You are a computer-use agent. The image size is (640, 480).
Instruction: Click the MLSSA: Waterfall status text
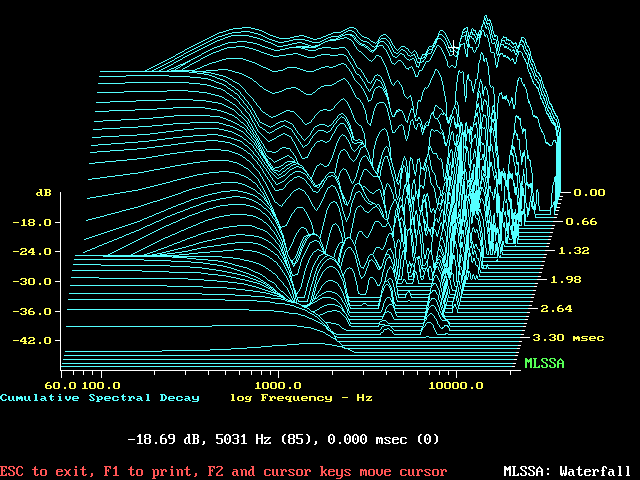(x=567, y=471)
